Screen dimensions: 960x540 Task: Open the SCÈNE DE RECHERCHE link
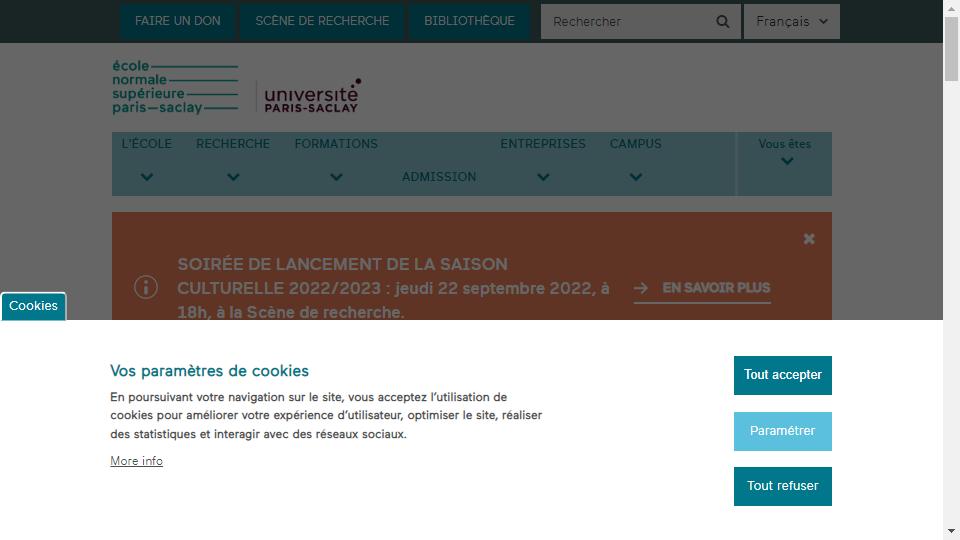(x=322, y=21)
